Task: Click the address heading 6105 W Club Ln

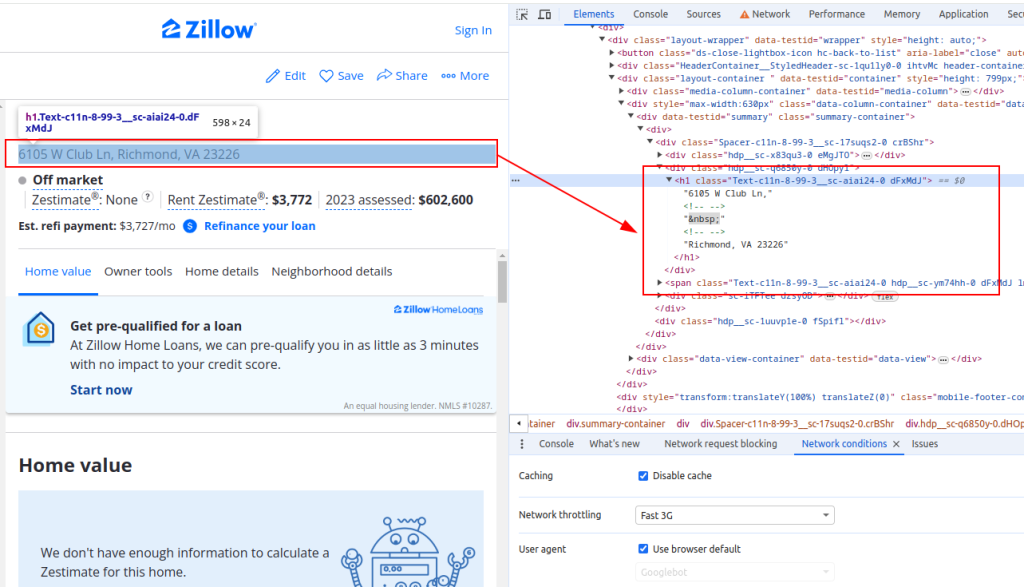Action: point(129,154)
